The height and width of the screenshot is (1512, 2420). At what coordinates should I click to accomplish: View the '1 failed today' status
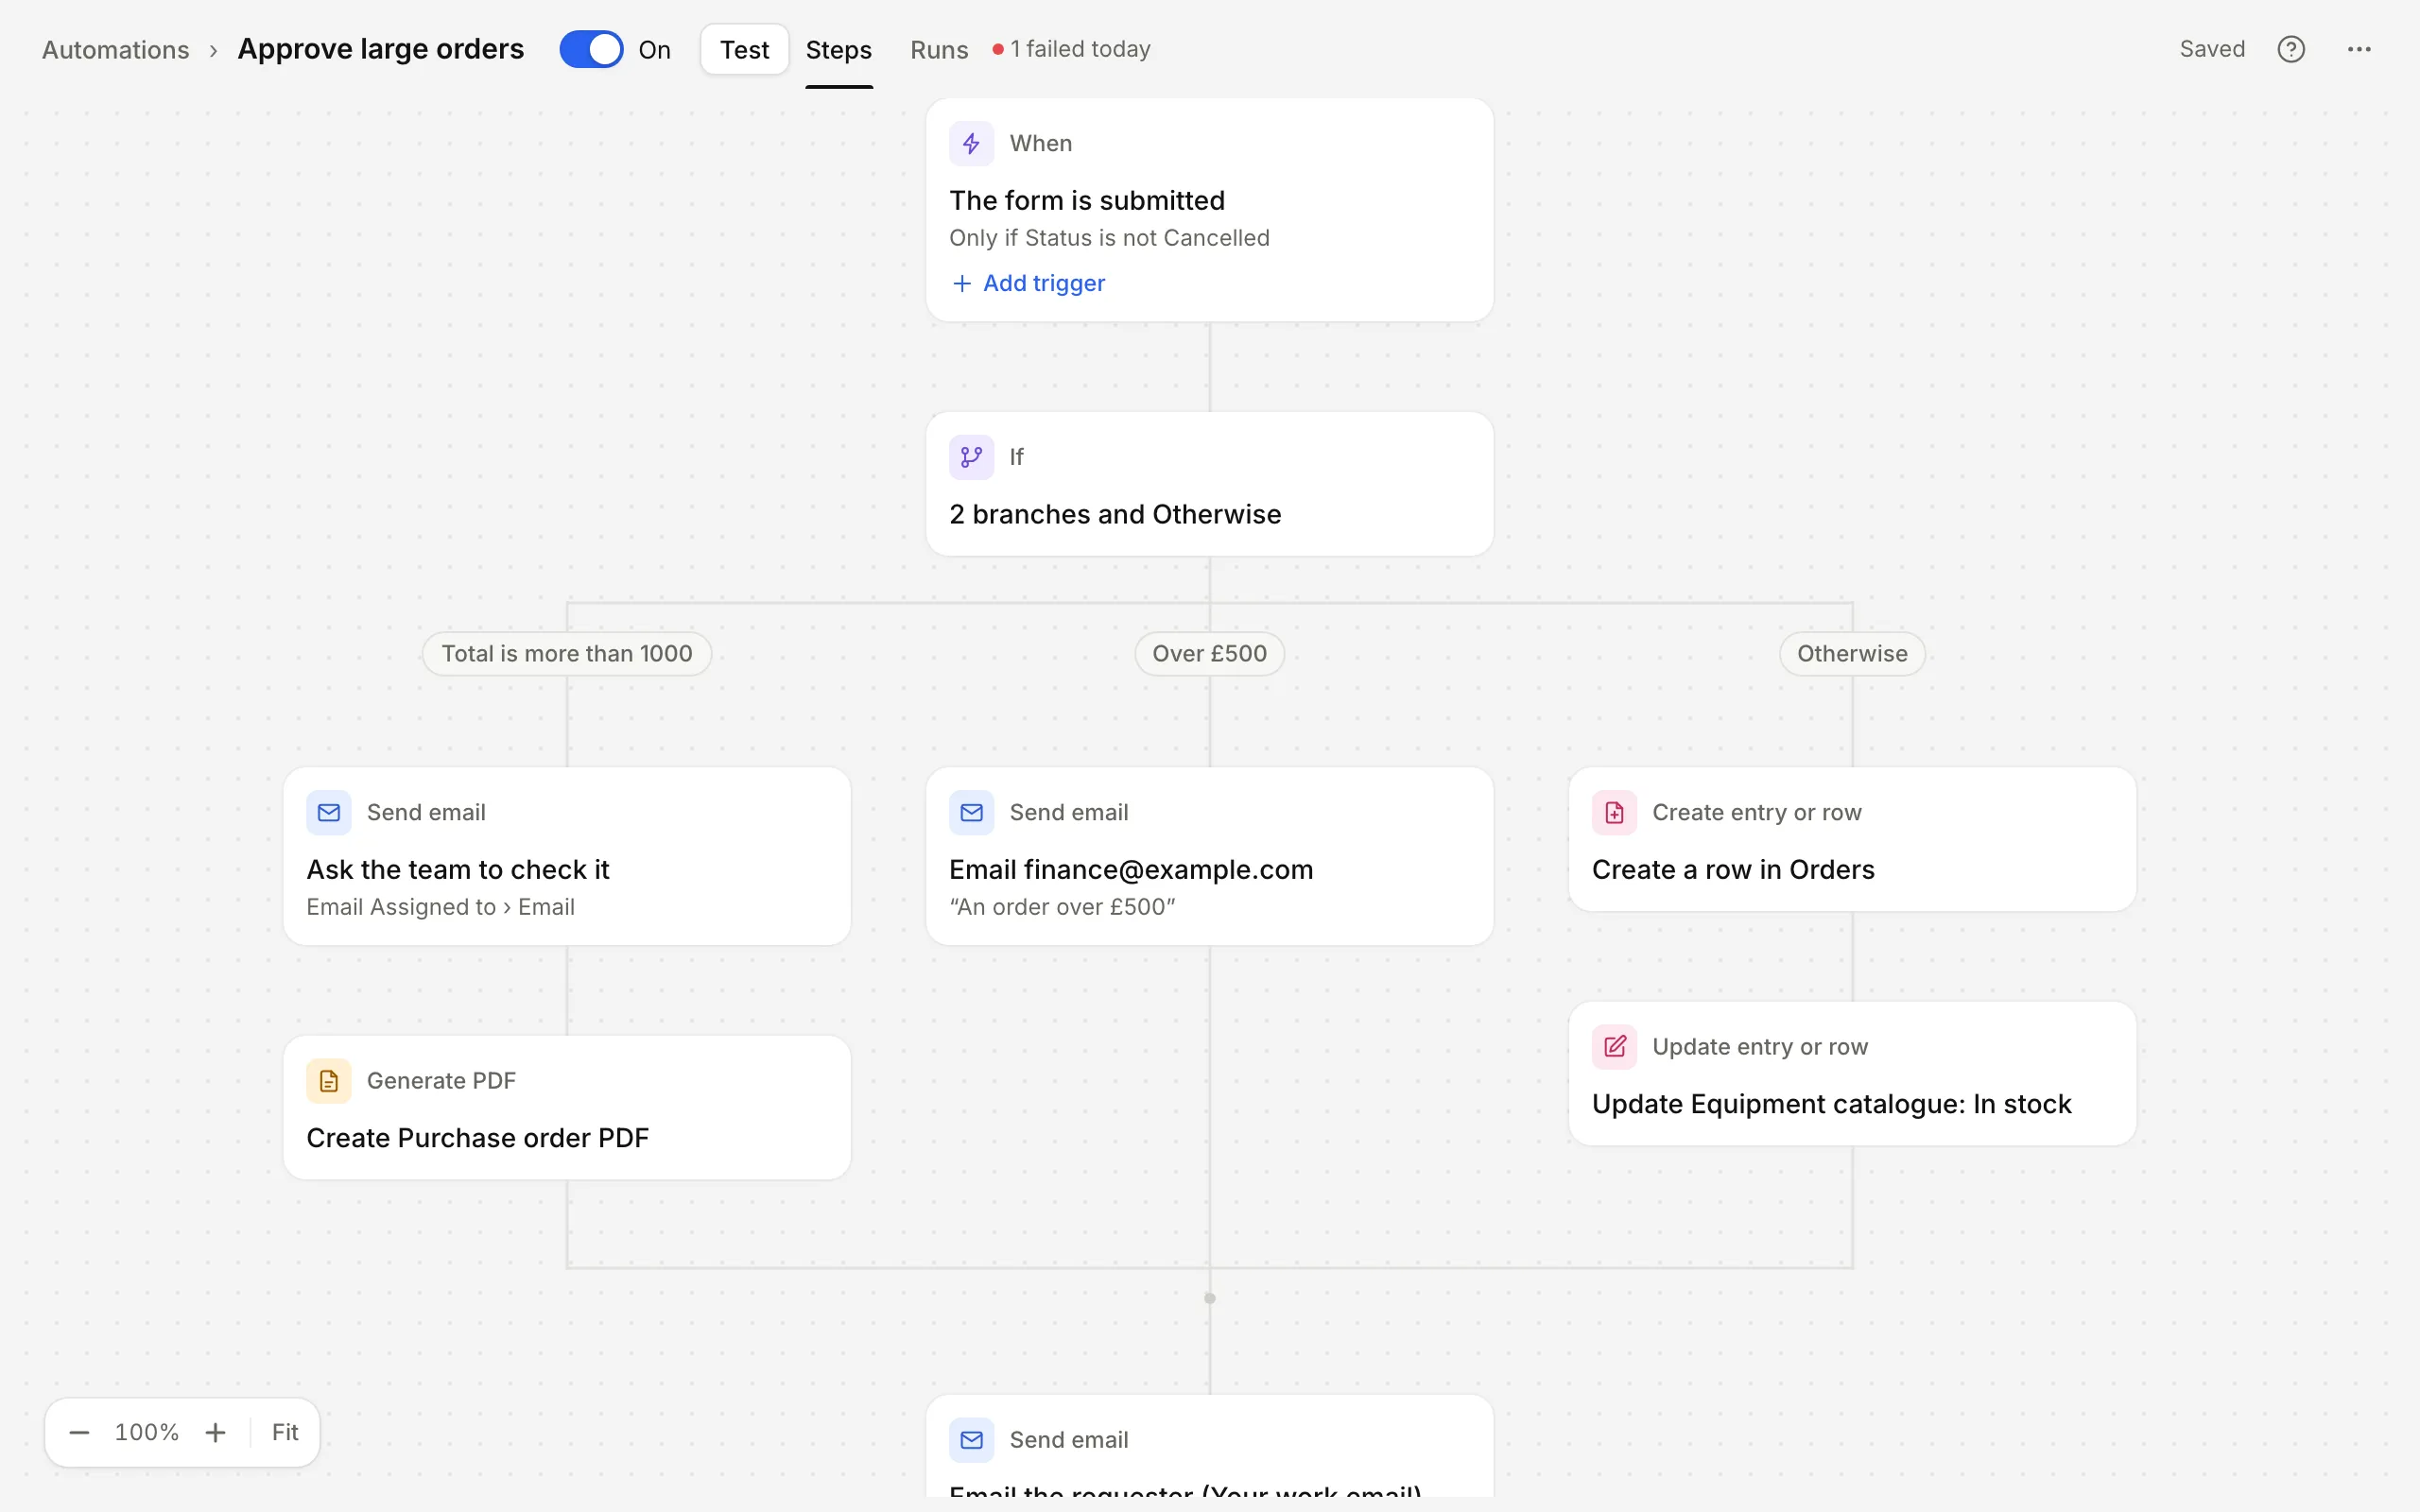click(x=1071, y=49)
